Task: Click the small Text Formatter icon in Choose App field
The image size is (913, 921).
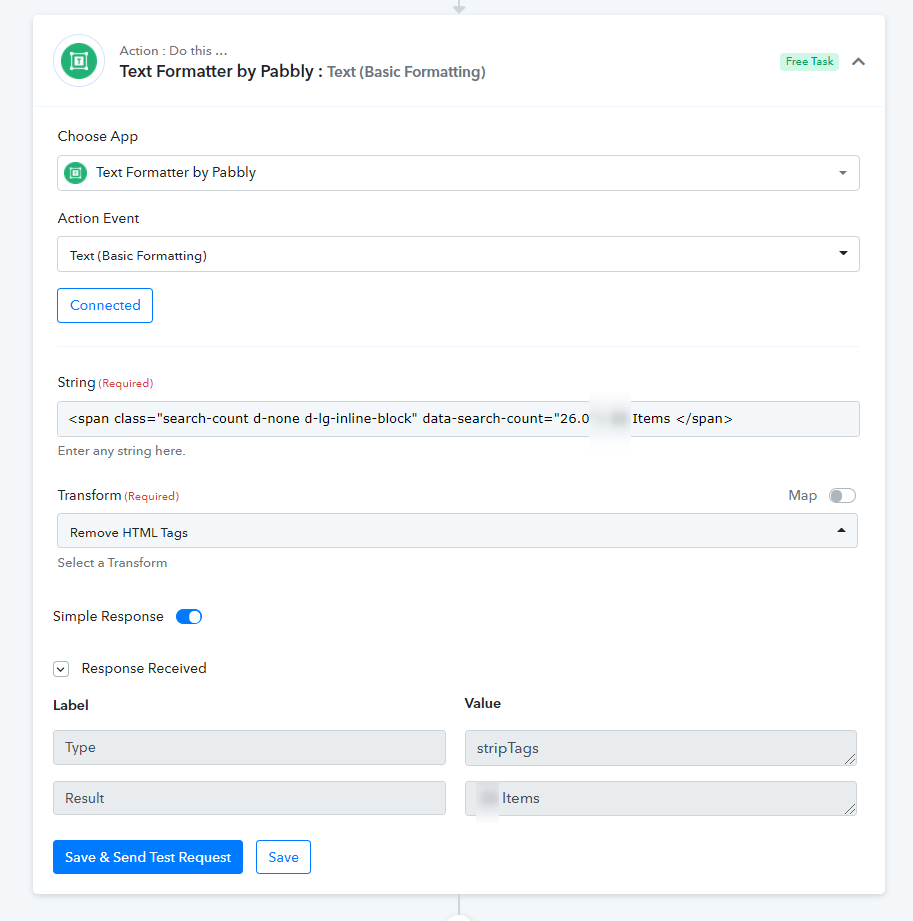Action: pos(75,173)
